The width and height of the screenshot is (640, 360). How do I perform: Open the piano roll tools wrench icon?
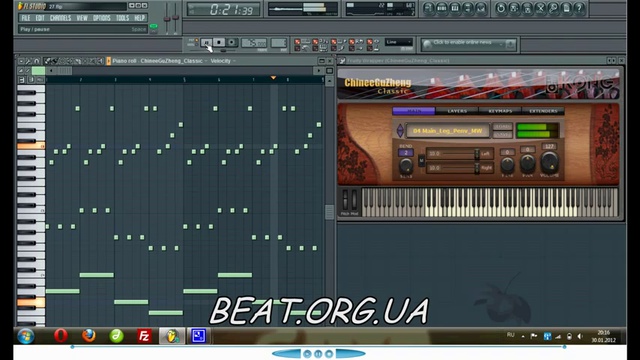(x=29, y=61)
